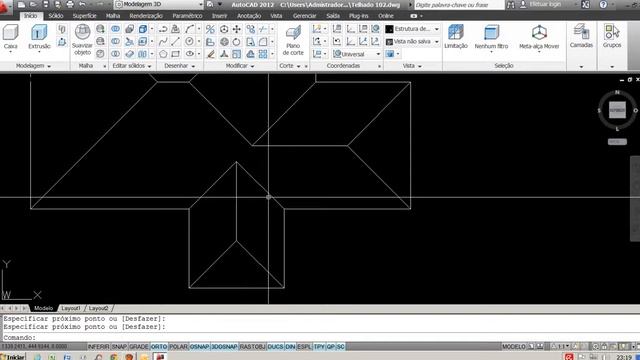
Task: Open the Universal UCS dropdown
Action: 357,54
